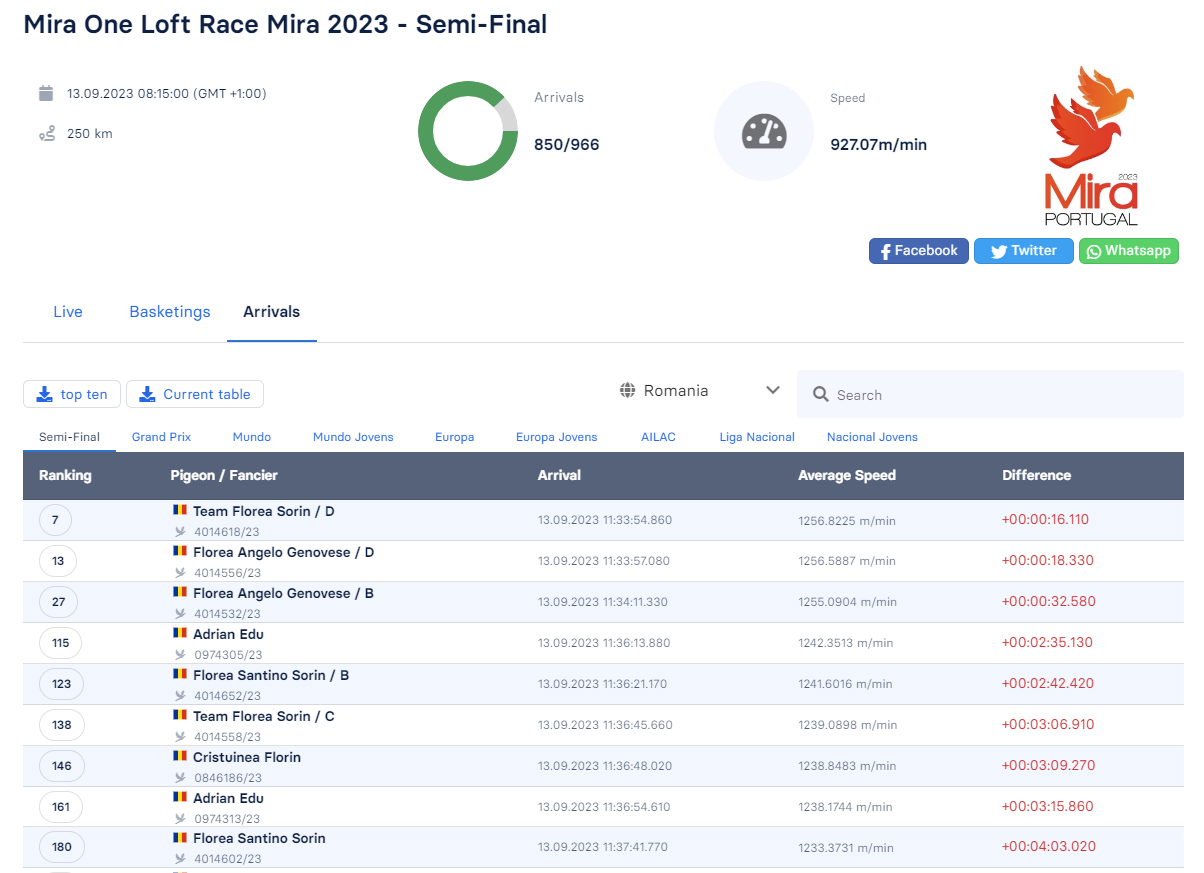Viewport: 1204px width, 873px height.
Task: Switch to the Live tab
Action: [x=68, y=312]
